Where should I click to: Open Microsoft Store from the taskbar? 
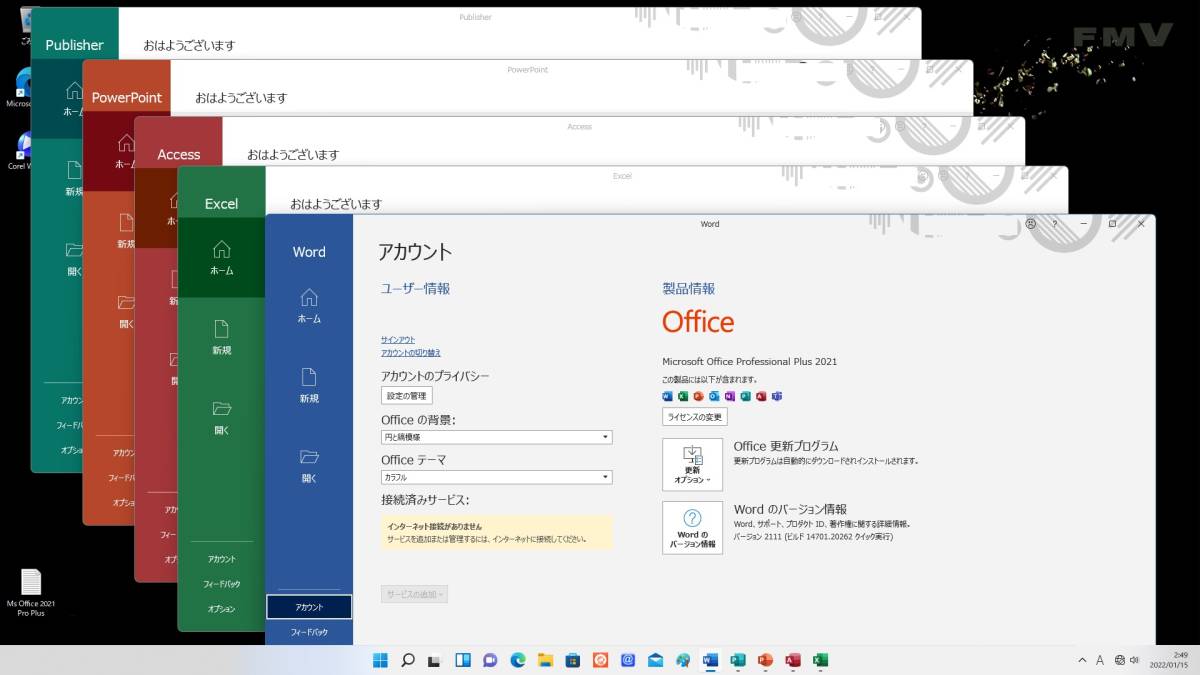573,660
